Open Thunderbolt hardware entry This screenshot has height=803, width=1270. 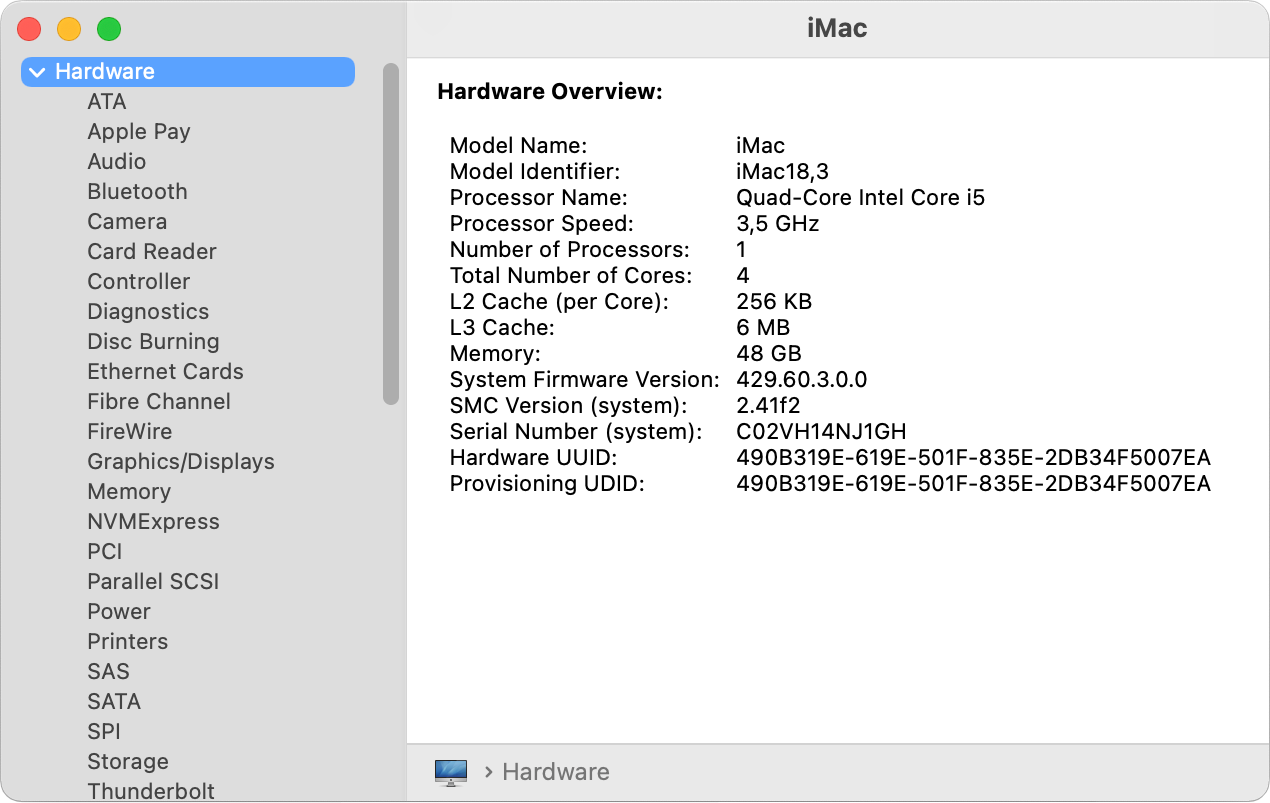coord(151,791)
